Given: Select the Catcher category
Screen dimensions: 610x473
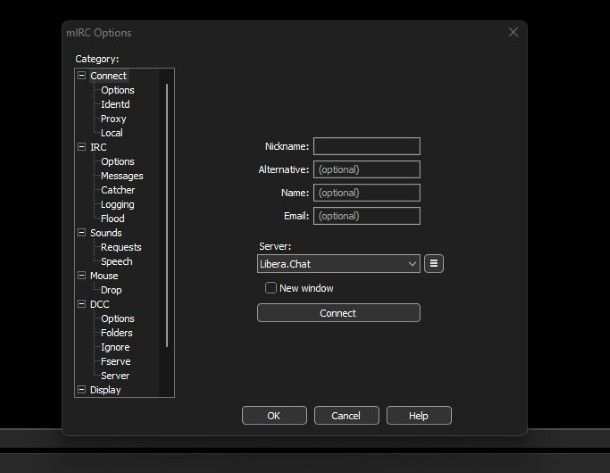Looking at the screenshot, I should point(118,190).
